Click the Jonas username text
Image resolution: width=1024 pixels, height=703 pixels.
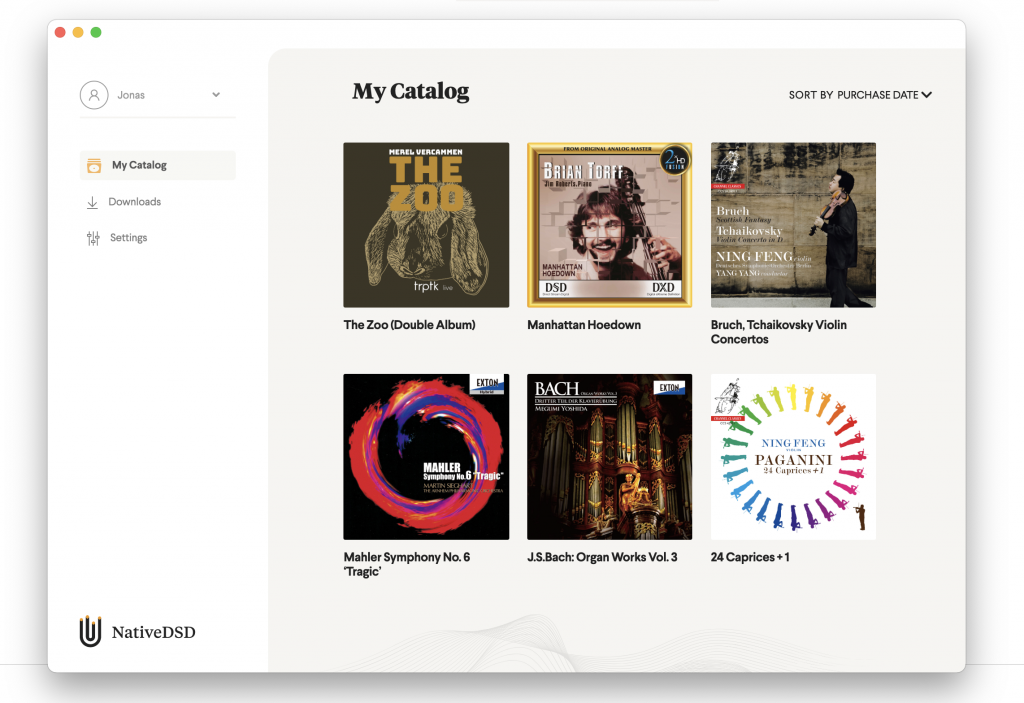coord(131,95)
